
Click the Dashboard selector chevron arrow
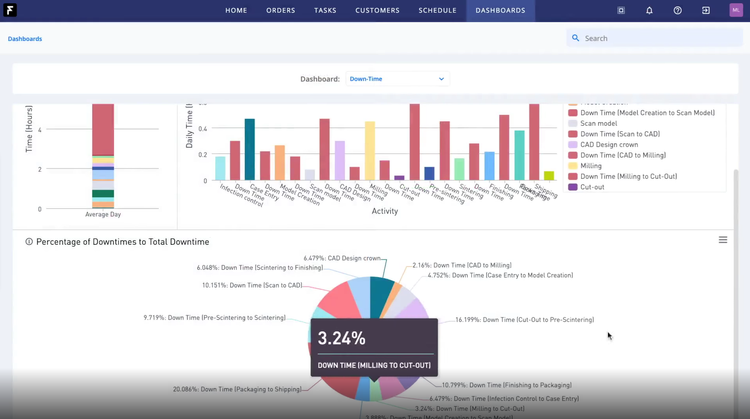[441, 79]
